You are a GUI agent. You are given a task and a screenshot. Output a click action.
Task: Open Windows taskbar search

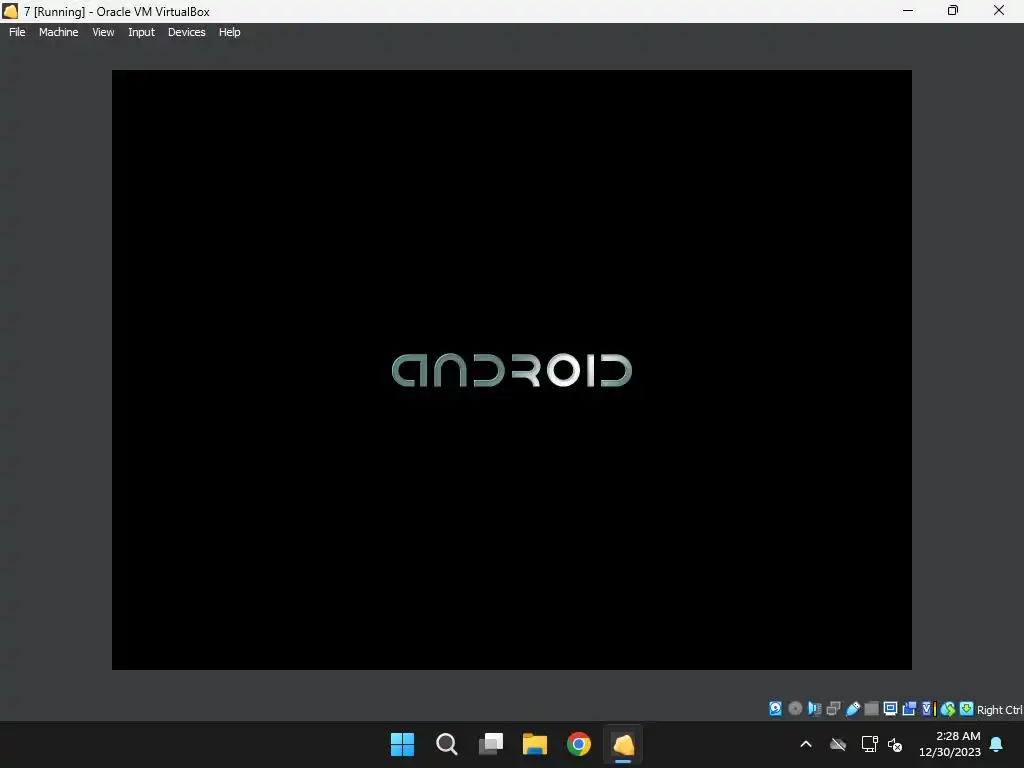tap(447, 744)
